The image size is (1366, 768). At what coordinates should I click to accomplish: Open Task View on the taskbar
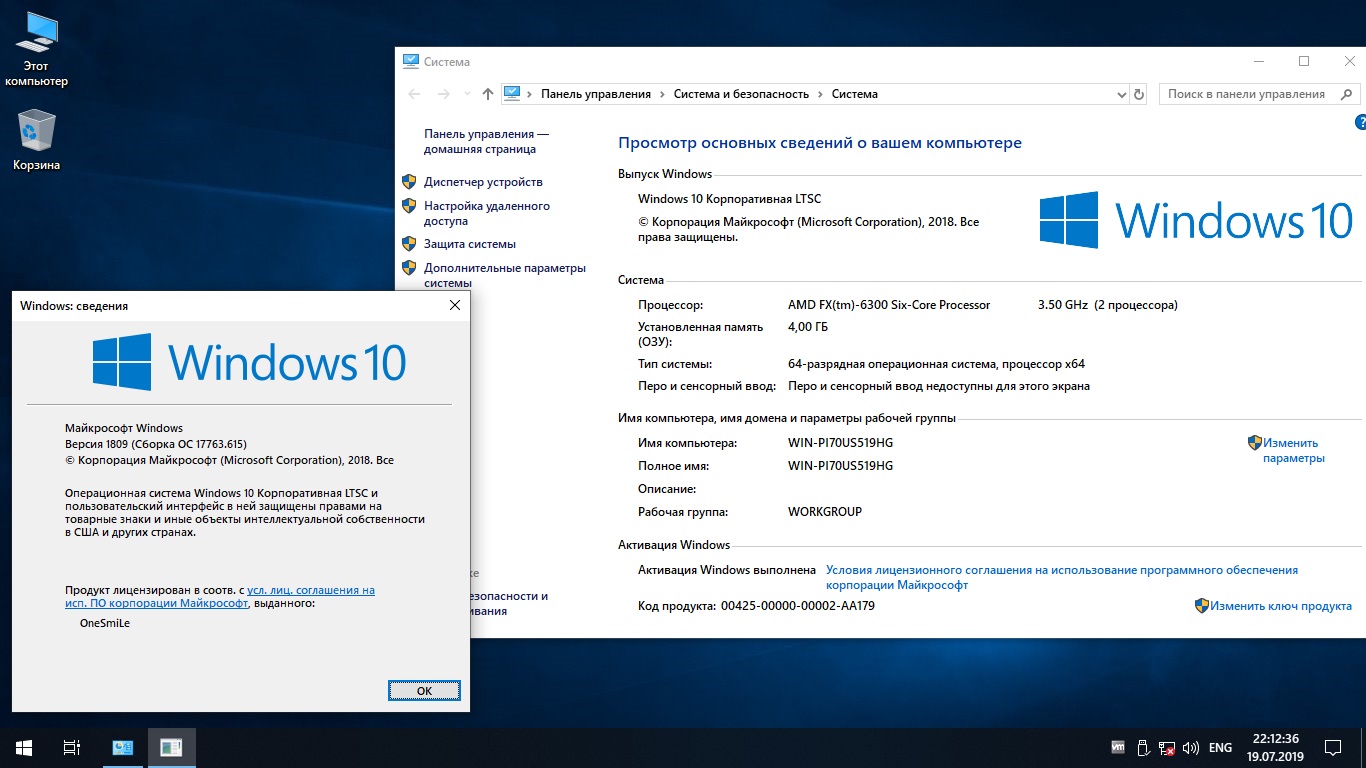click(x=72, y=747)
